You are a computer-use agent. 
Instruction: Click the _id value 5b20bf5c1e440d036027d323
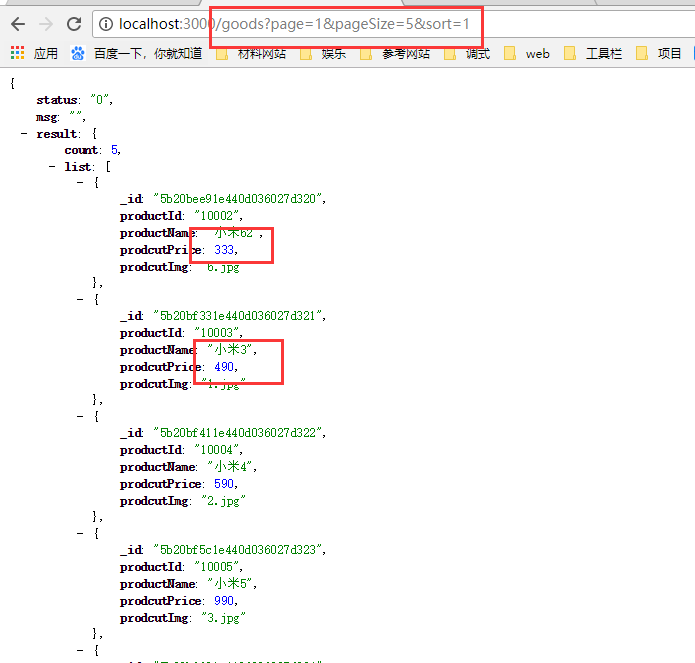(238, 550)
